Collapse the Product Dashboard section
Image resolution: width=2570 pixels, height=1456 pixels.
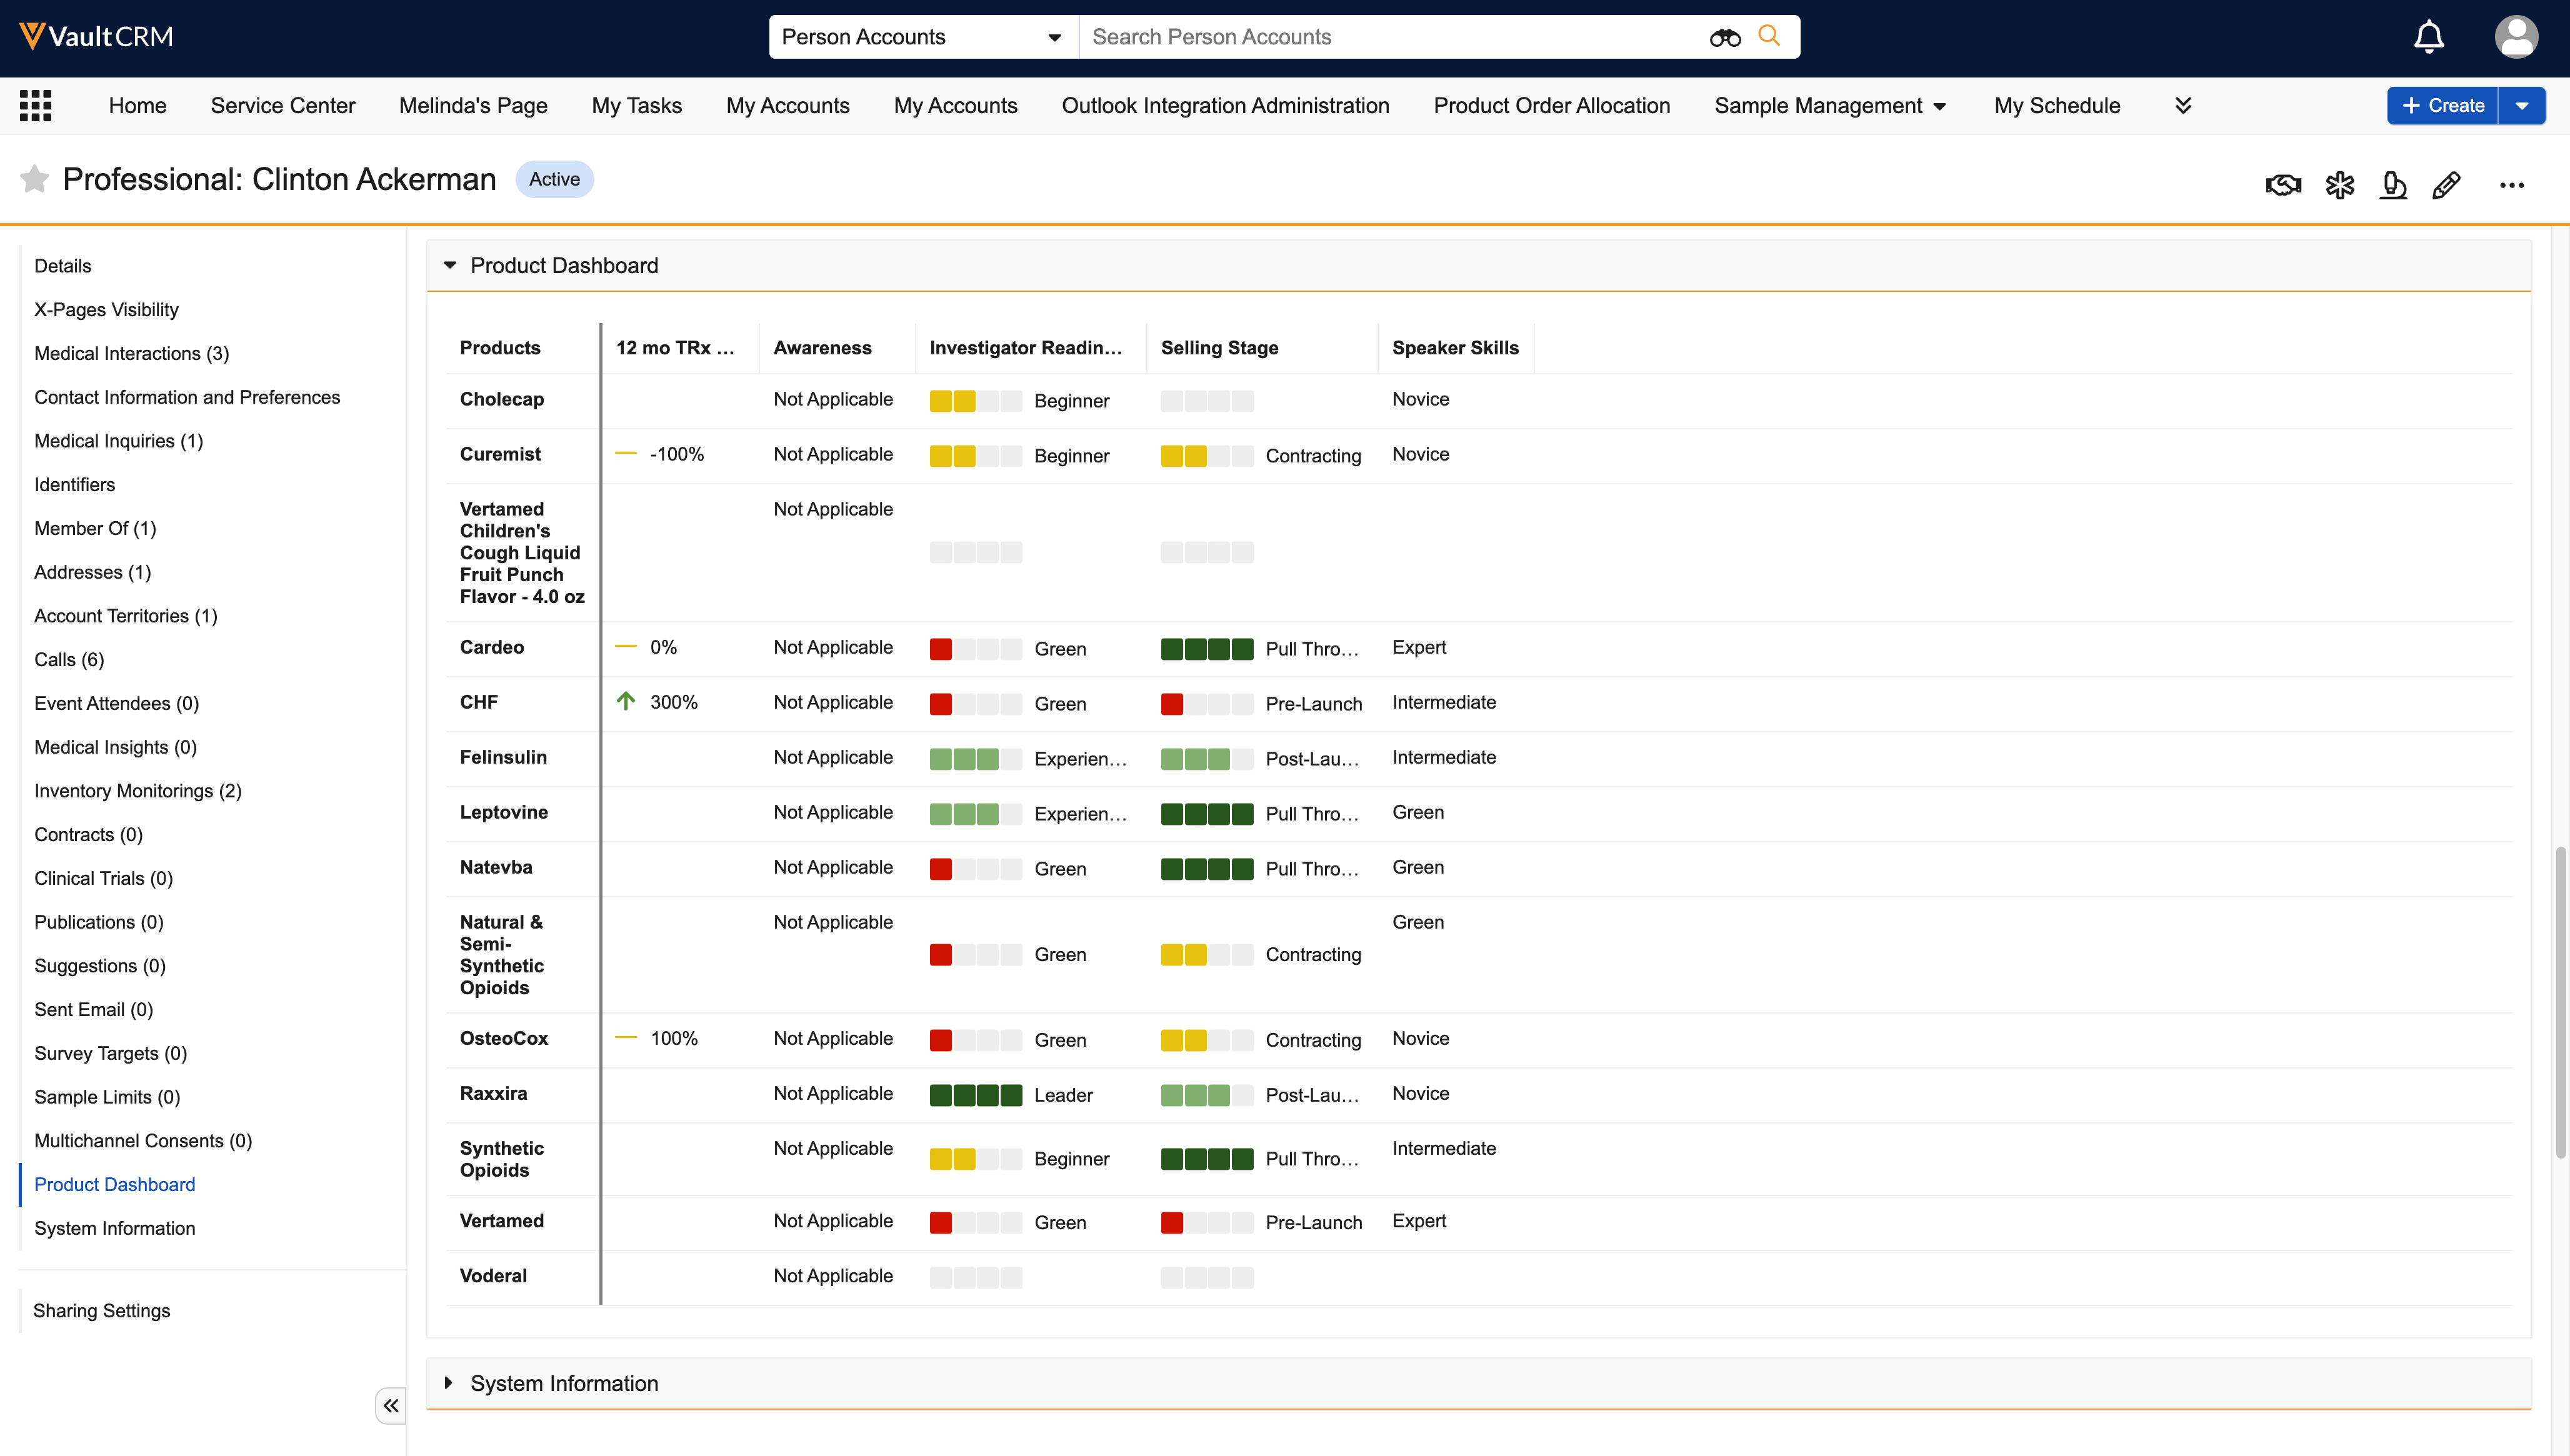tap(450, 265)
